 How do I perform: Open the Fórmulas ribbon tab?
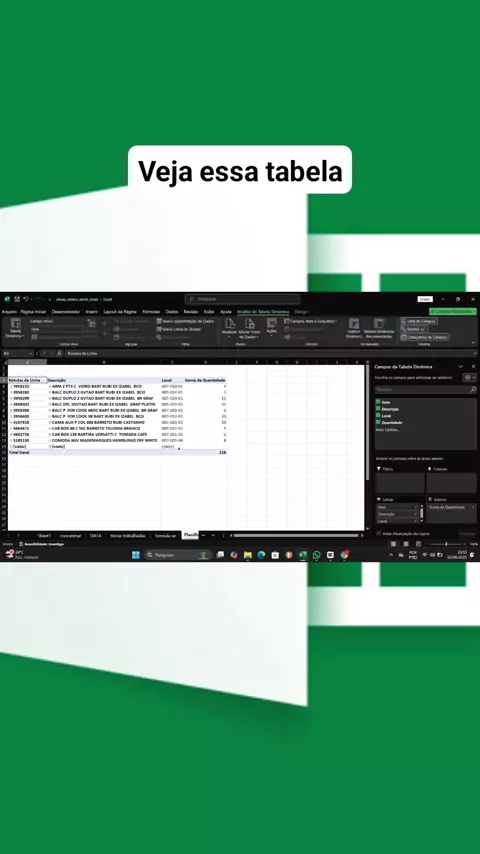click(151, 312)
